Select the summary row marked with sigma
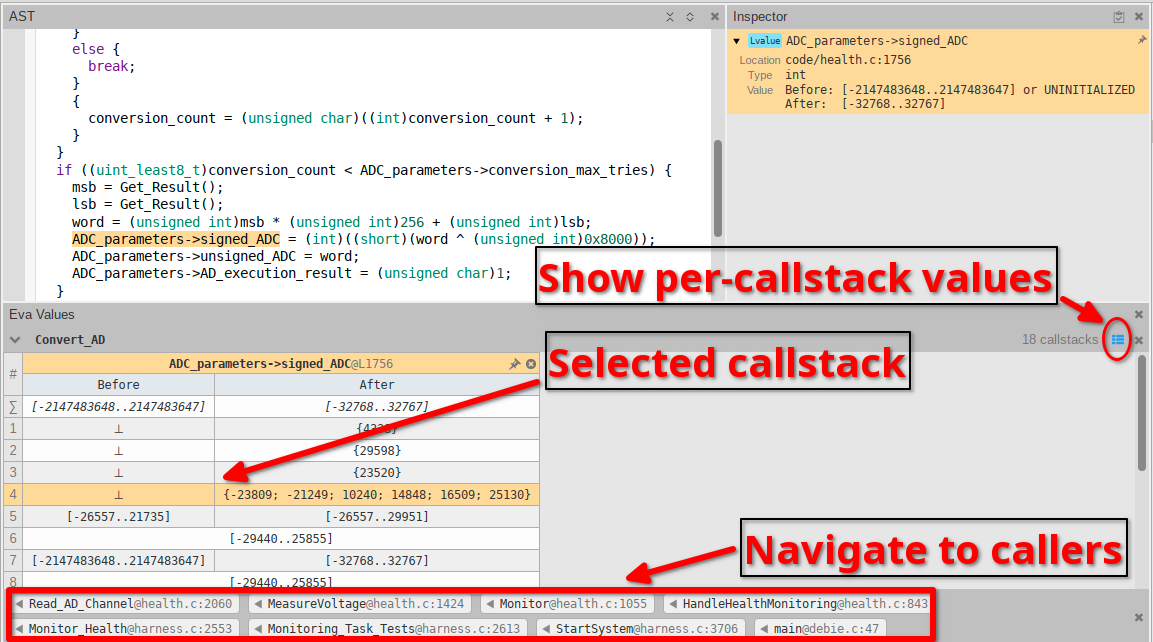The image size is (1153, 642). (x=271, y=407)
